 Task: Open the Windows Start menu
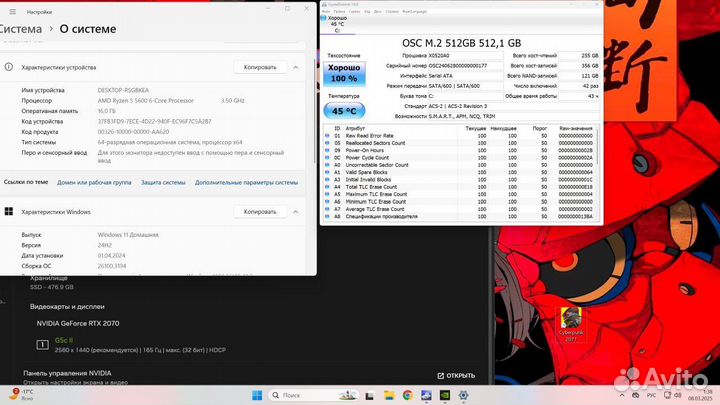[257, 395]
